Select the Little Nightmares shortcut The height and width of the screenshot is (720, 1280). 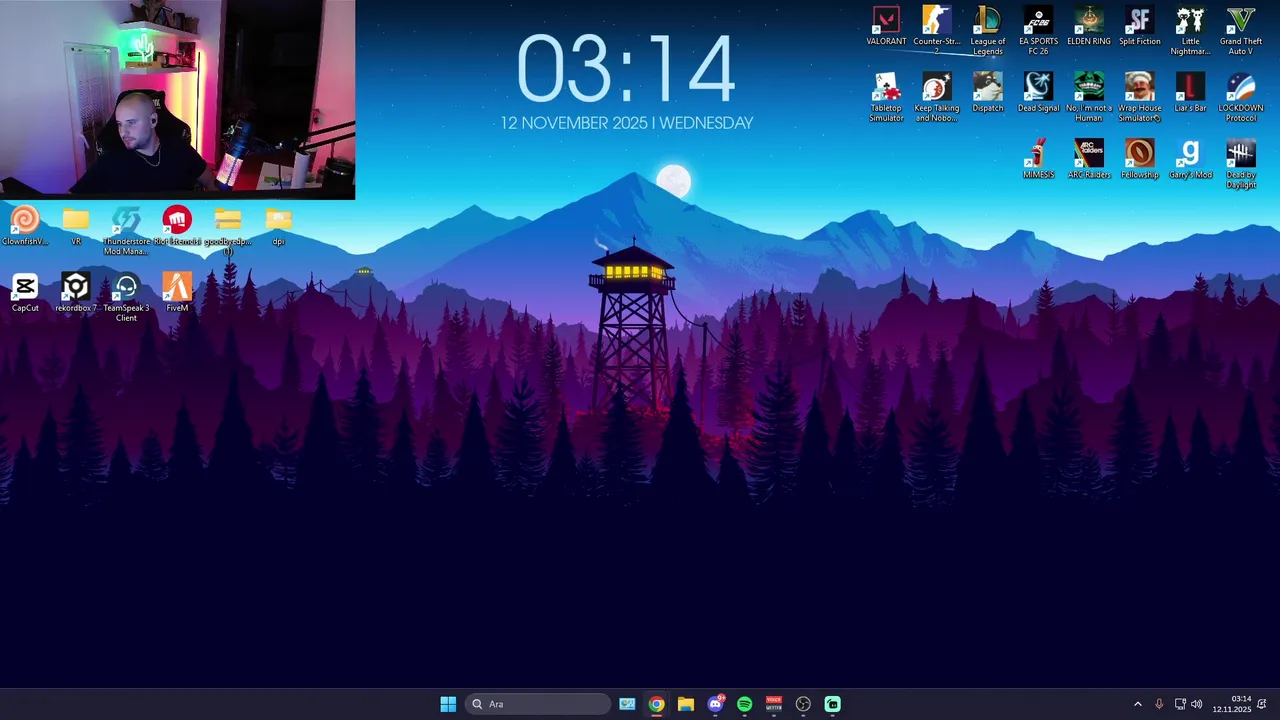(x=1190, y=31)
